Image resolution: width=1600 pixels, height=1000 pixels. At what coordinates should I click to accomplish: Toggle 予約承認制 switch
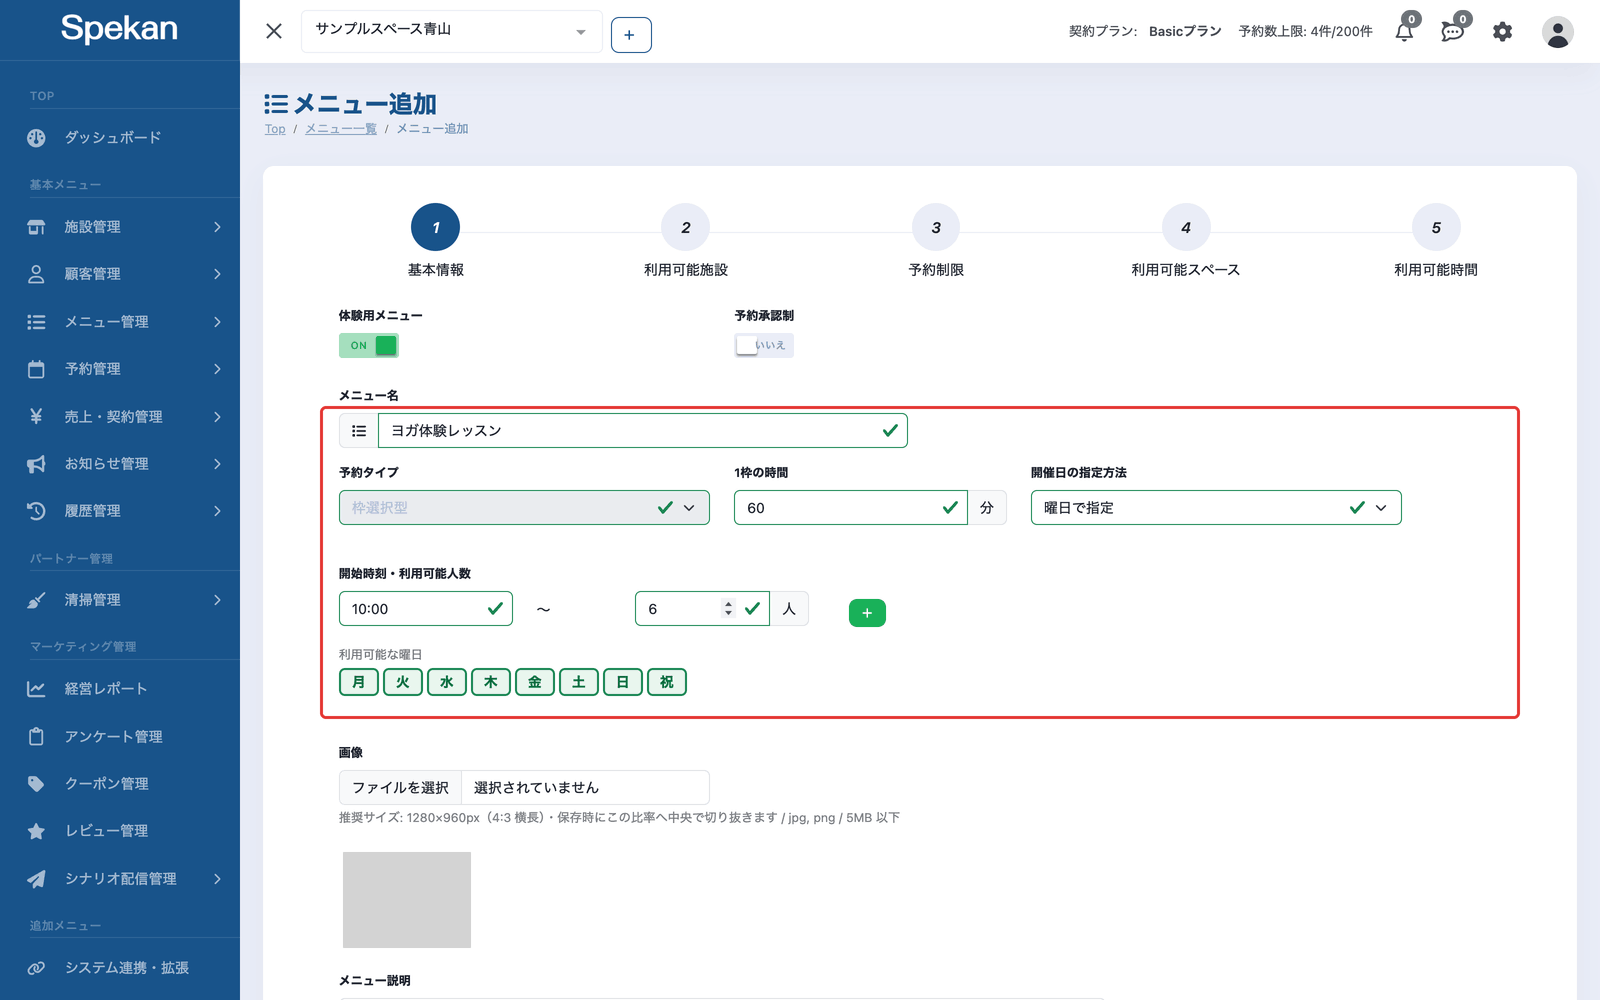pyautogui.click(x=764, y=345)
